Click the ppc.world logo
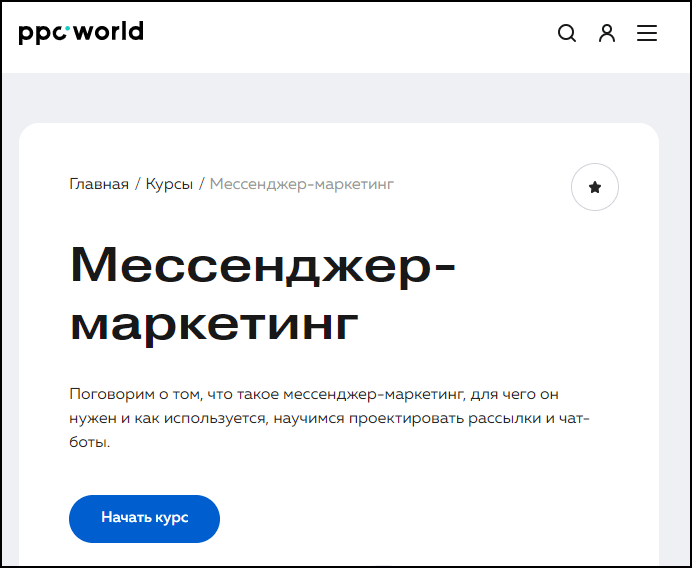Screen dimensions: 692x568 (x=81, y=33)
